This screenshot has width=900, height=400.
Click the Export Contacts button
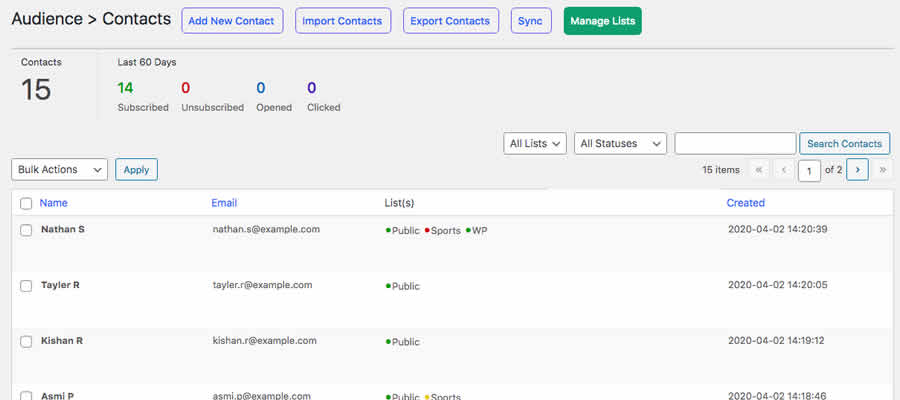tap(451, 21)
